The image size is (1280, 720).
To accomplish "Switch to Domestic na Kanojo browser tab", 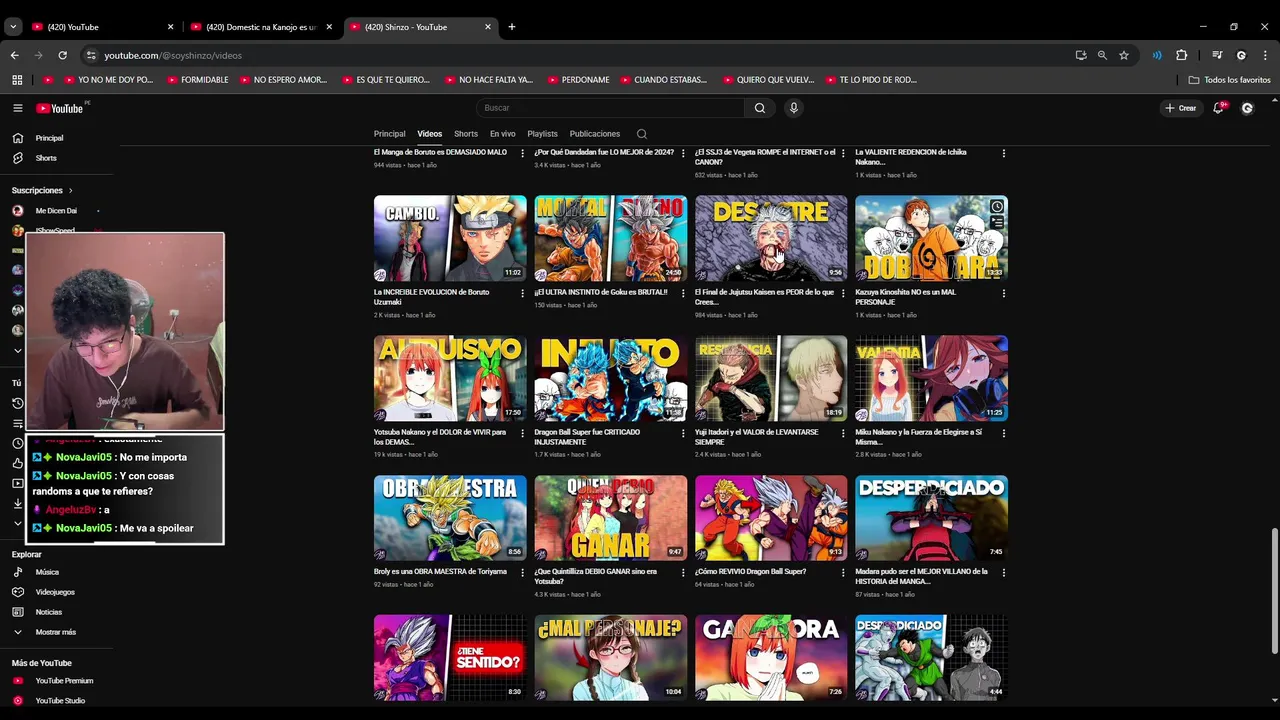I will [x=260, y=27].
